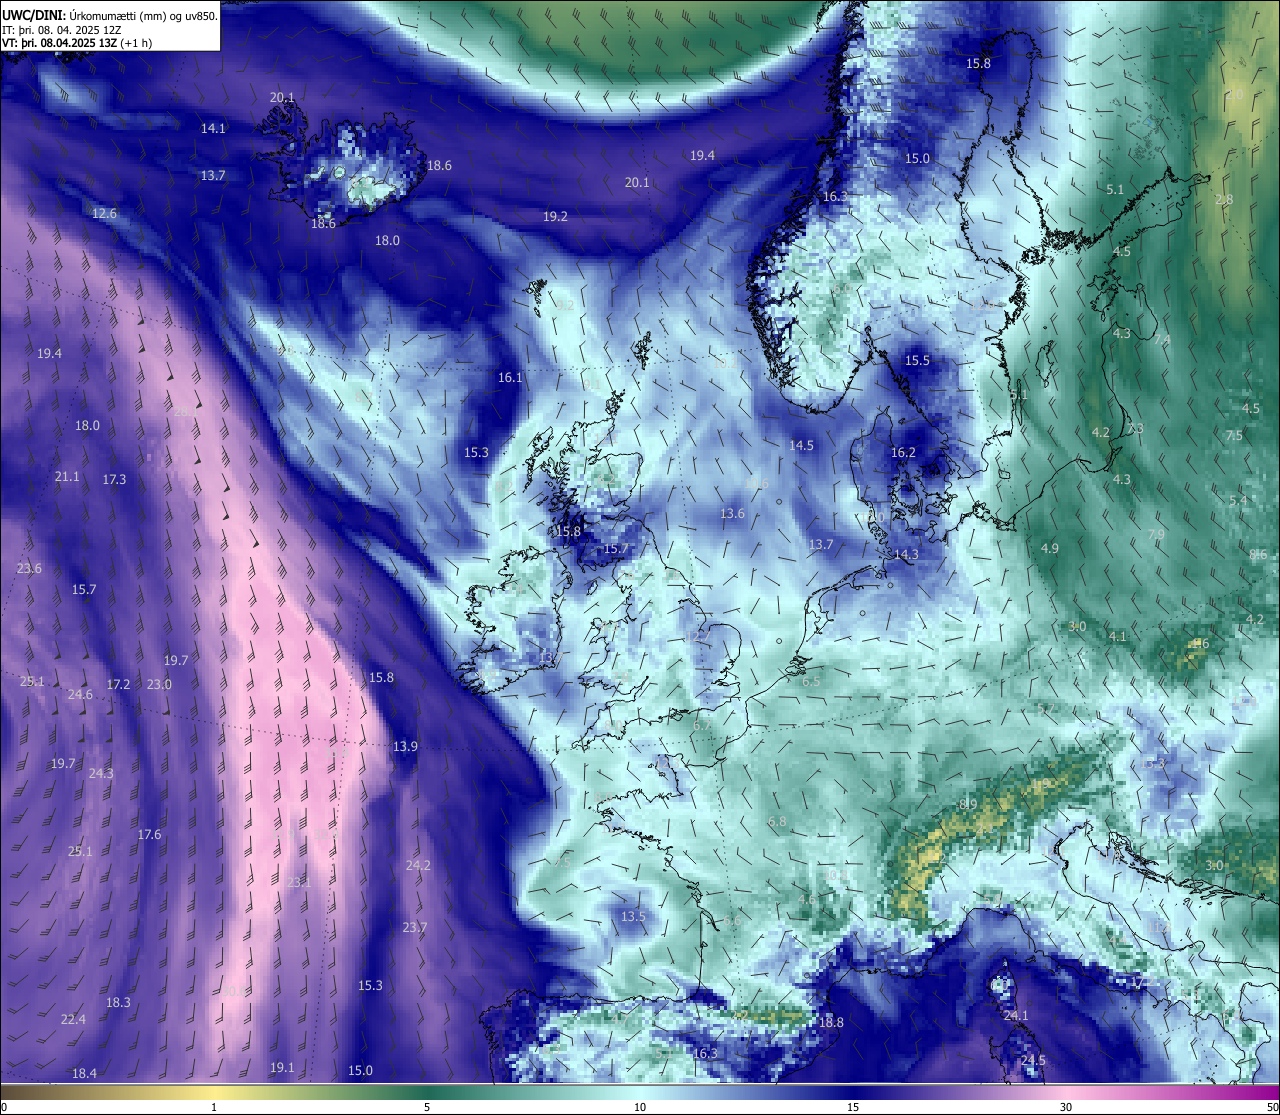Click the 30 tick label on the color scale
The height and width of the screenshot is (1115, 1280).
point(1066,1107)
